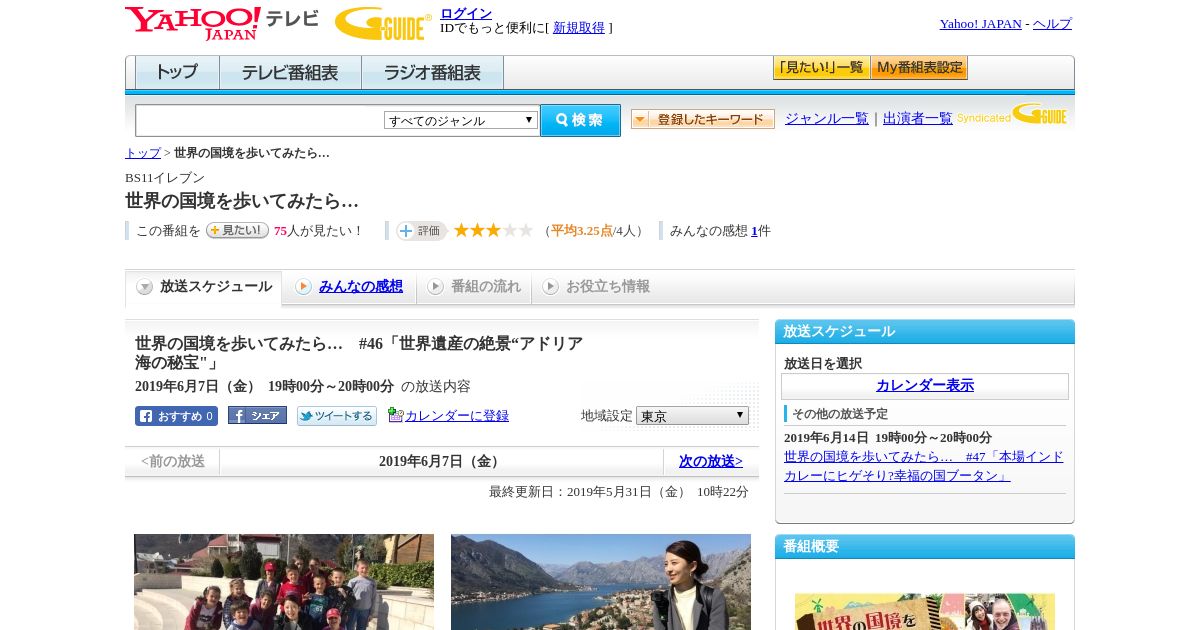Select the トップ navigation tab
This screenshot has width=1200, height=630.
[177, 72]
